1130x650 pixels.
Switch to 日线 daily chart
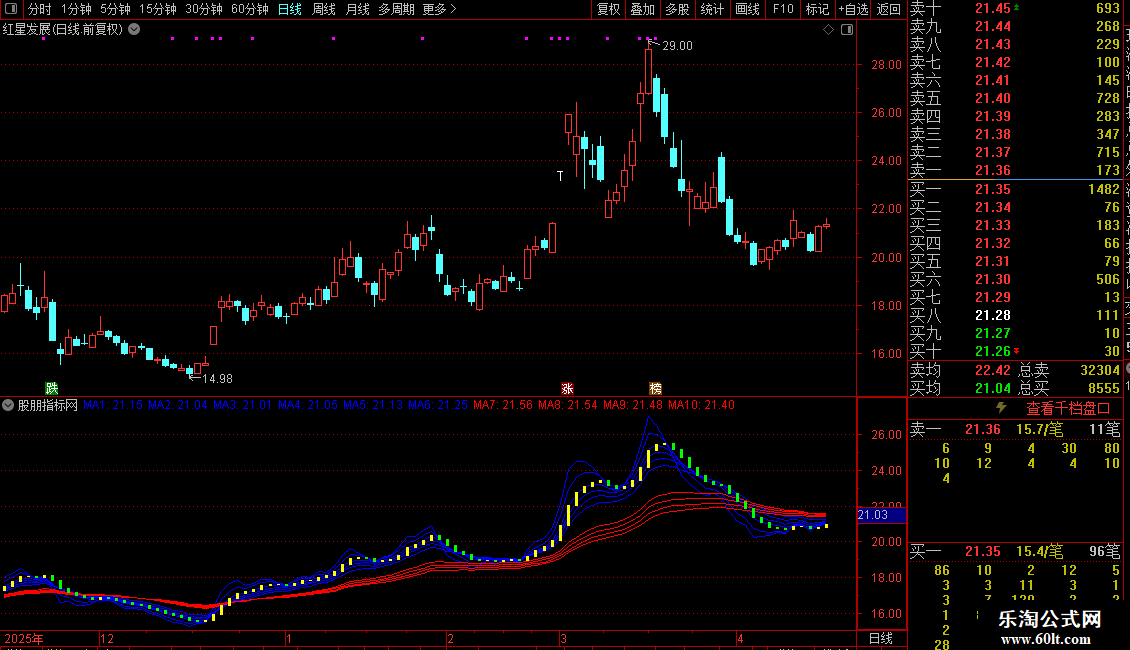pos(290,9)
